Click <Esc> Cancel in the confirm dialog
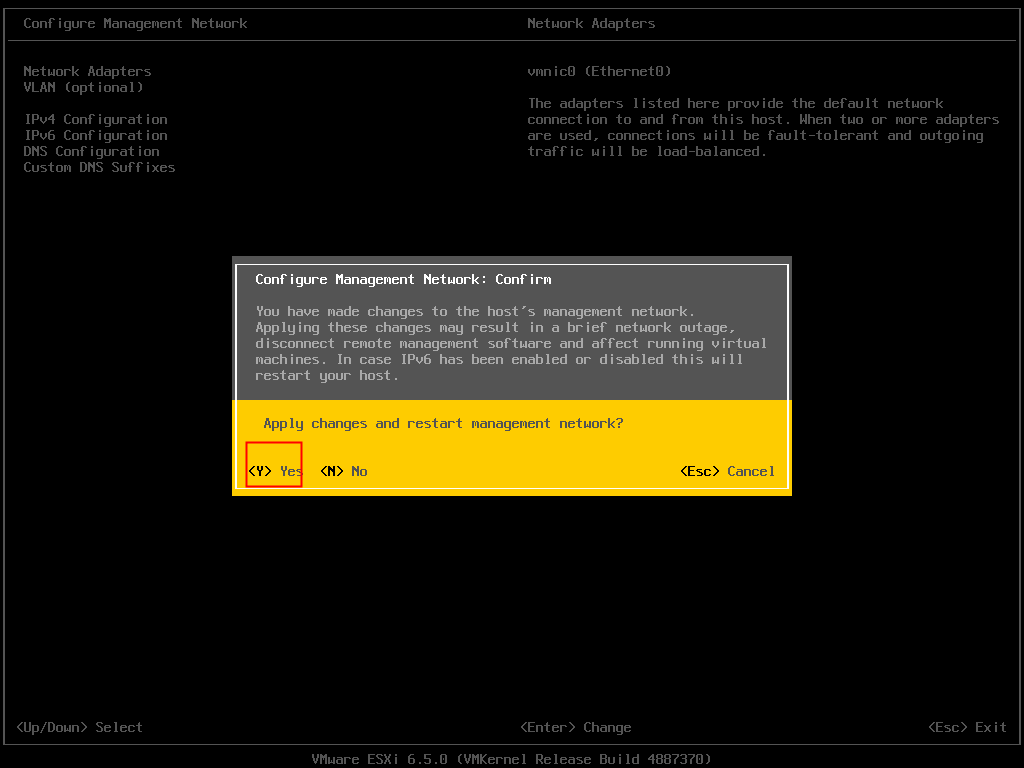Image resolution: width=1024 pixels, height=768 pixels. [x=726, y=471]
